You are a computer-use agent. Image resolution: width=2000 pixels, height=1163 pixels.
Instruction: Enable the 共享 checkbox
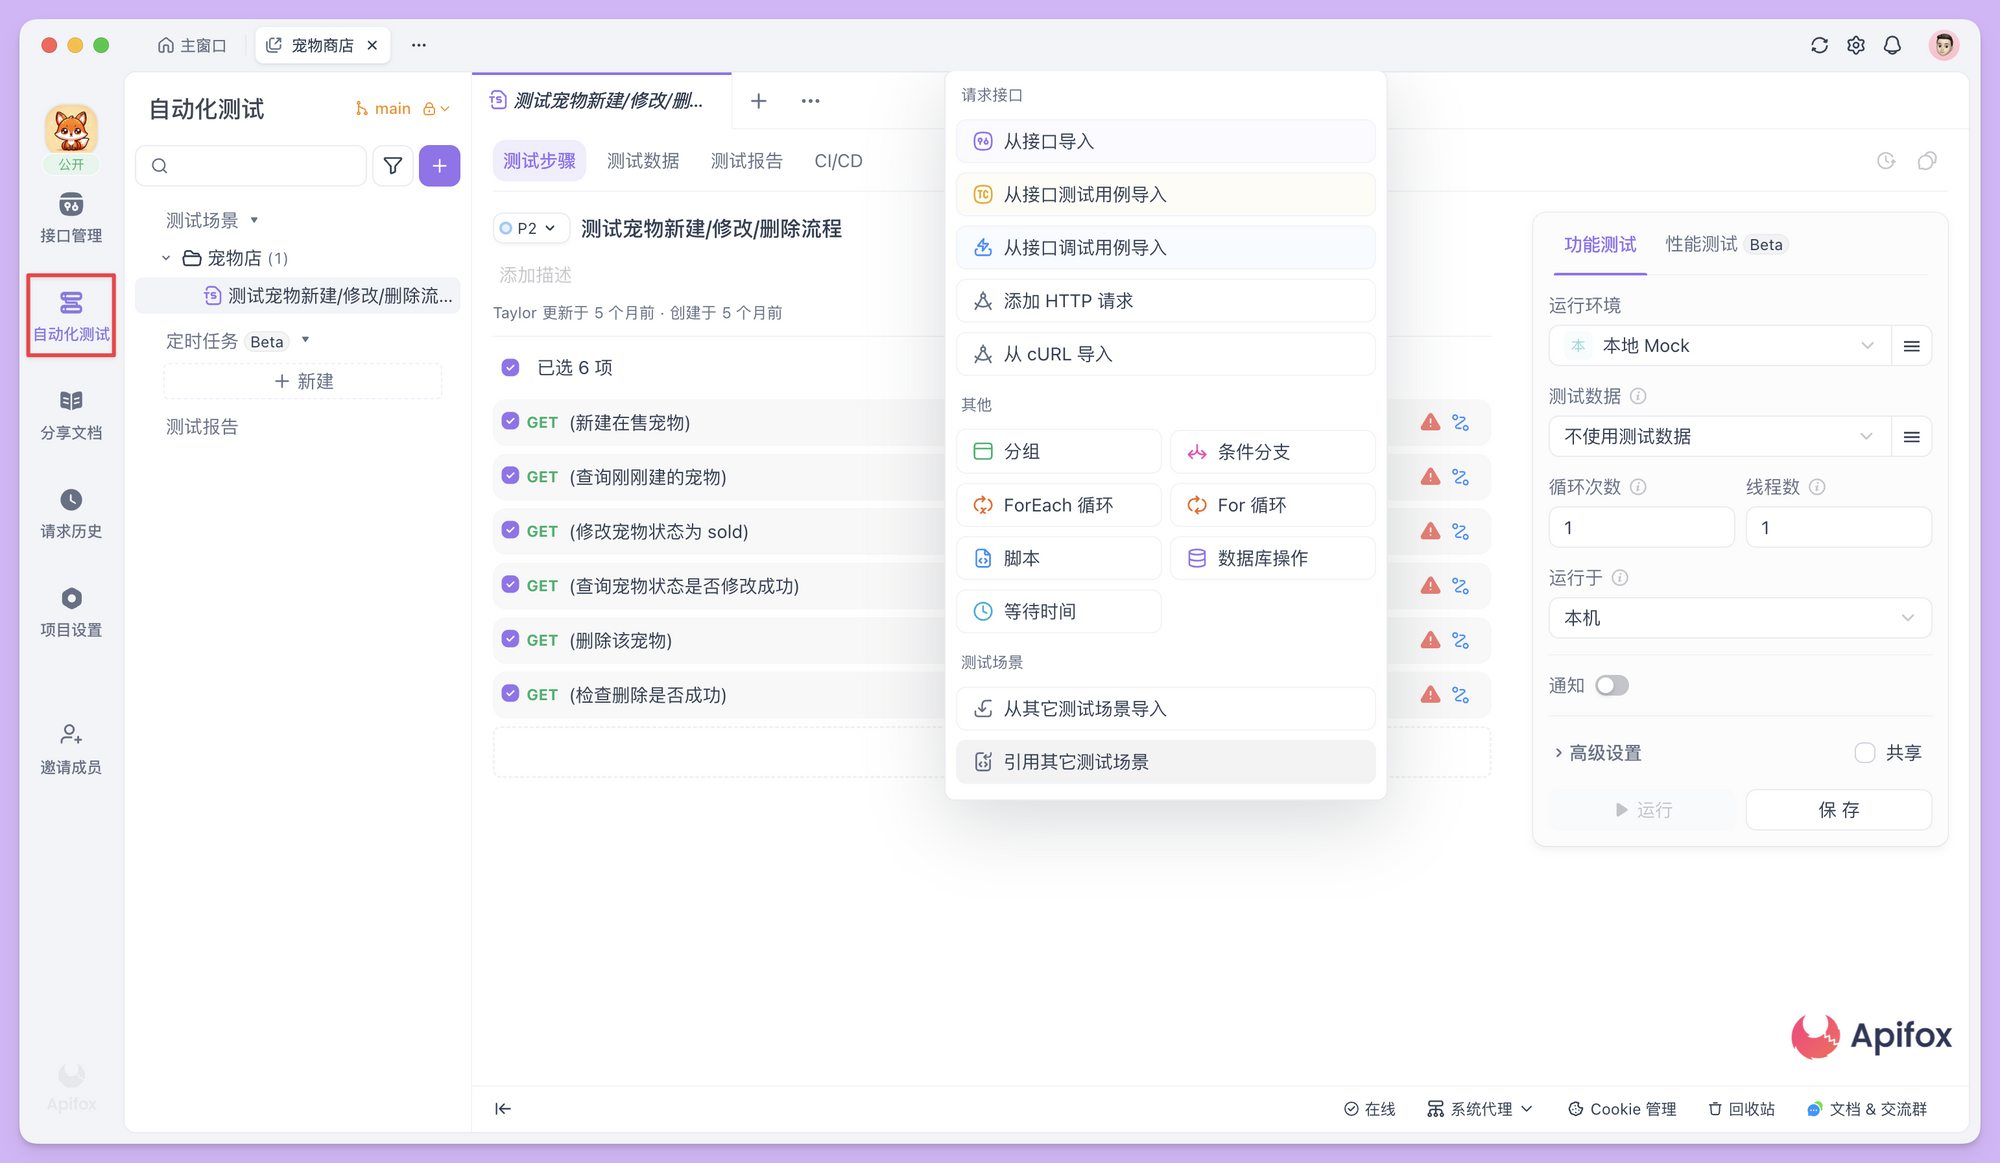point(1864,752)
